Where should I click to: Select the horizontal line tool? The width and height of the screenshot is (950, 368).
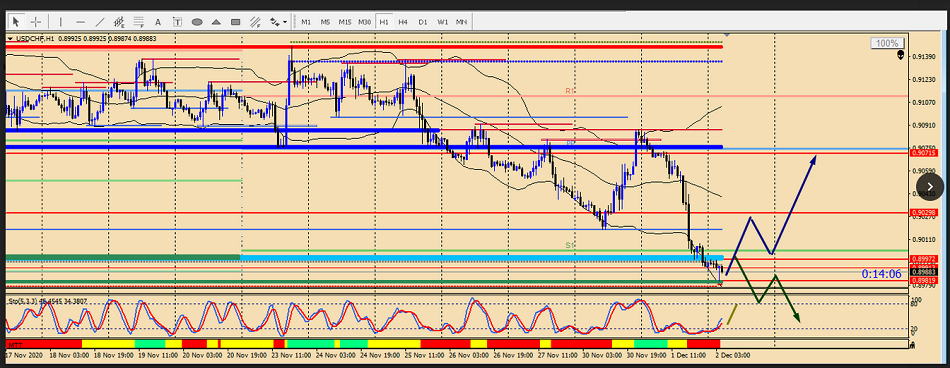[x=80, y=22]
